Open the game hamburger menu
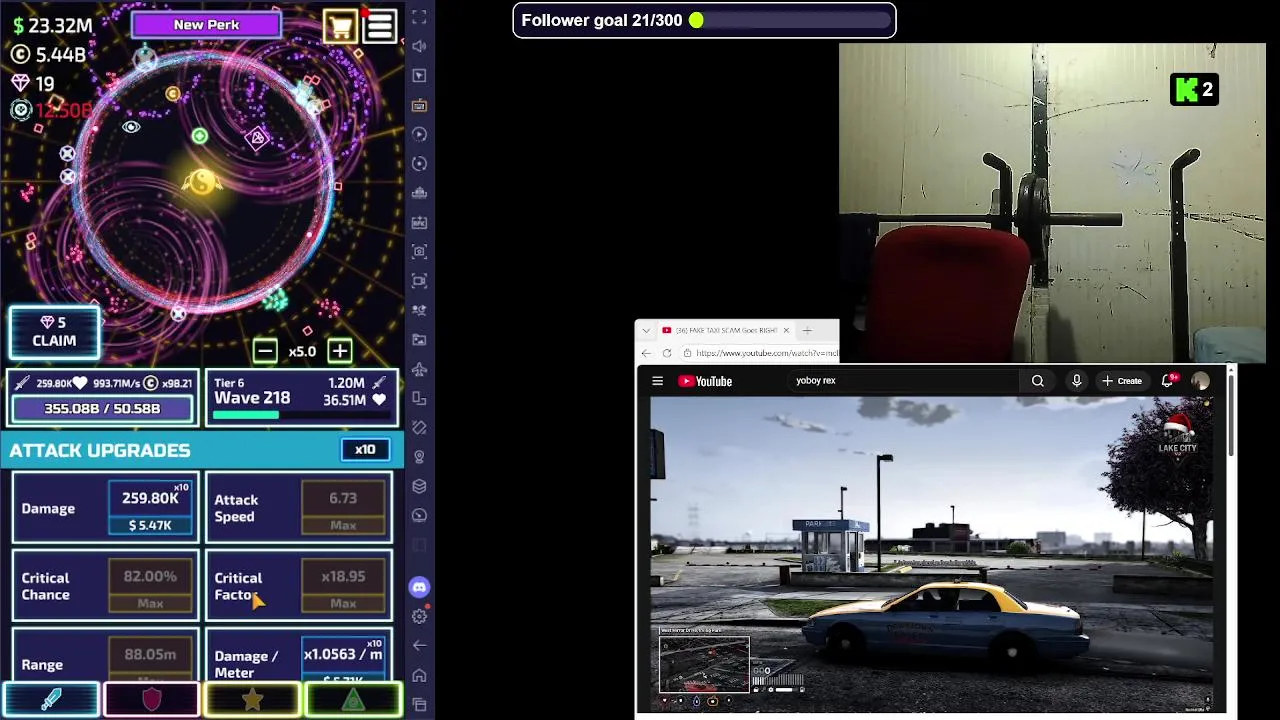The height and width of the screenshot is (720, 1280). [380, 26]
